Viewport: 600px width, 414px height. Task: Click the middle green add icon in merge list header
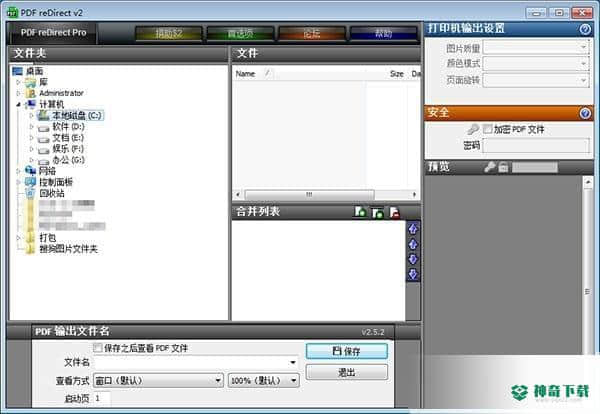(378, 212)
